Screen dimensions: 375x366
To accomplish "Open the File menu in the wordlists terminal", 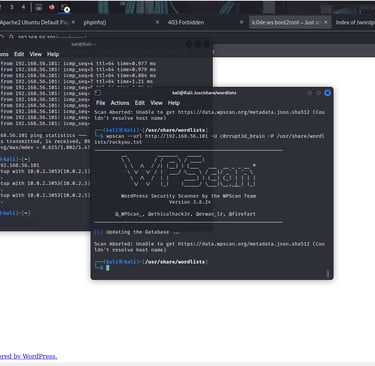I will [100, 103].
